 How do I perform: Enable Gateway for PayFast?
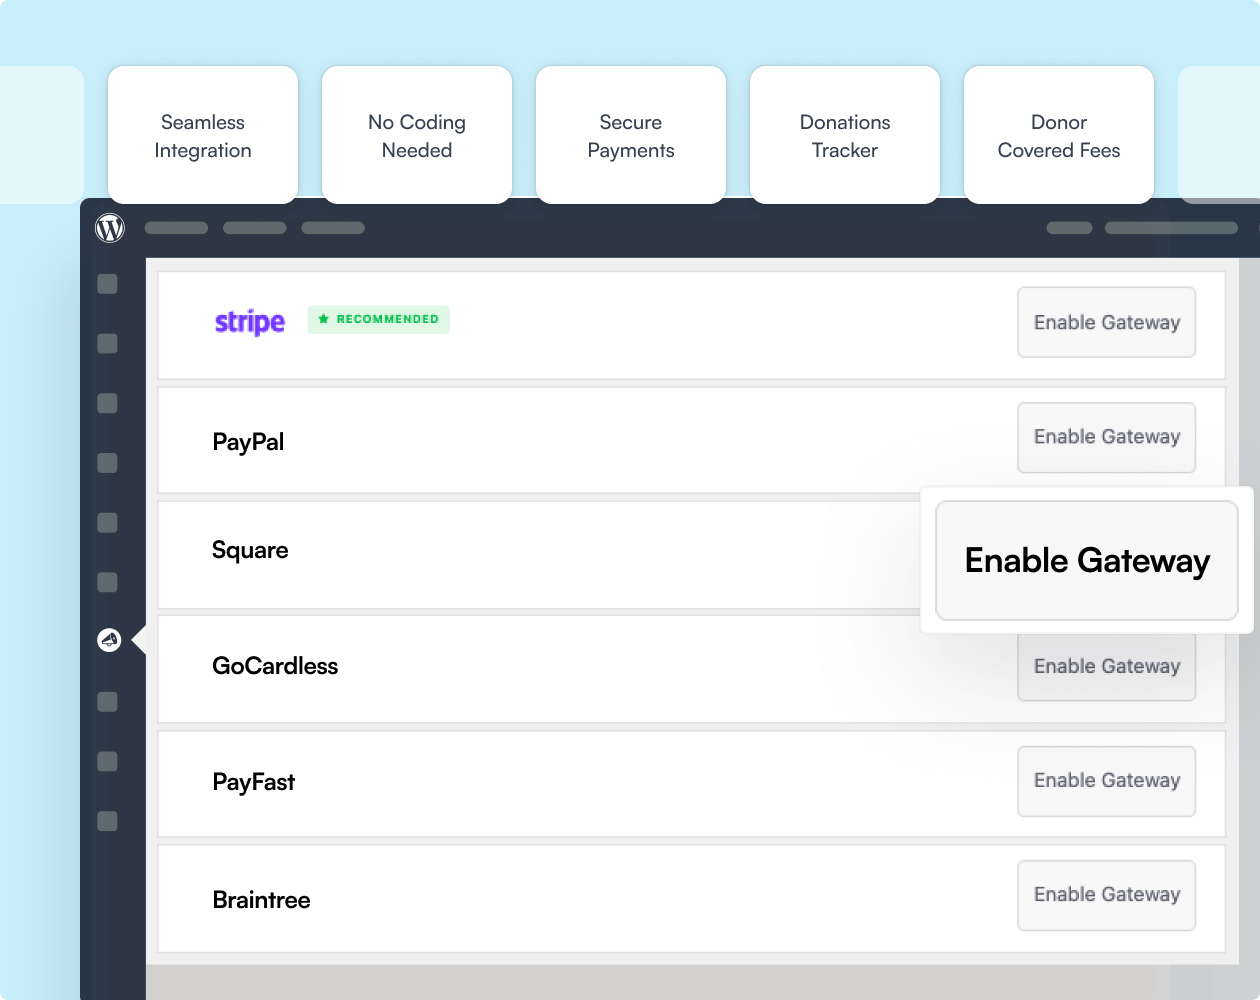coord(1107,781)
